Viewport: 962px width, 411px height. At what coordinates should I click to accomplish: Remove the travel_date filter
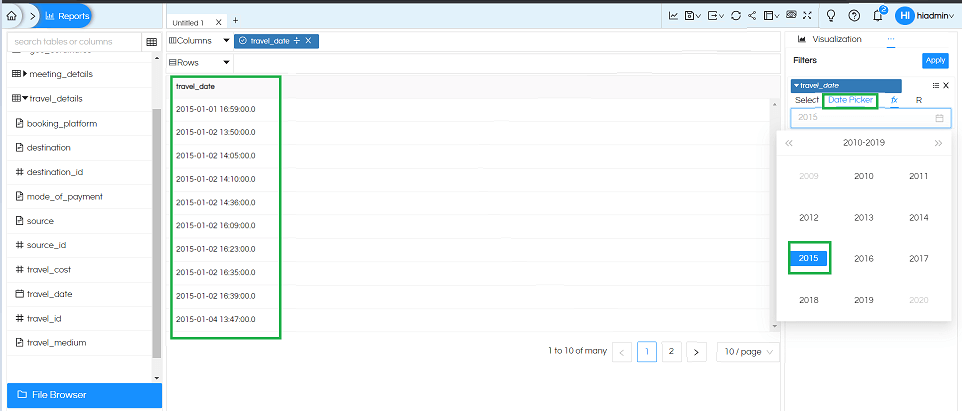click(x=945, y=86)
